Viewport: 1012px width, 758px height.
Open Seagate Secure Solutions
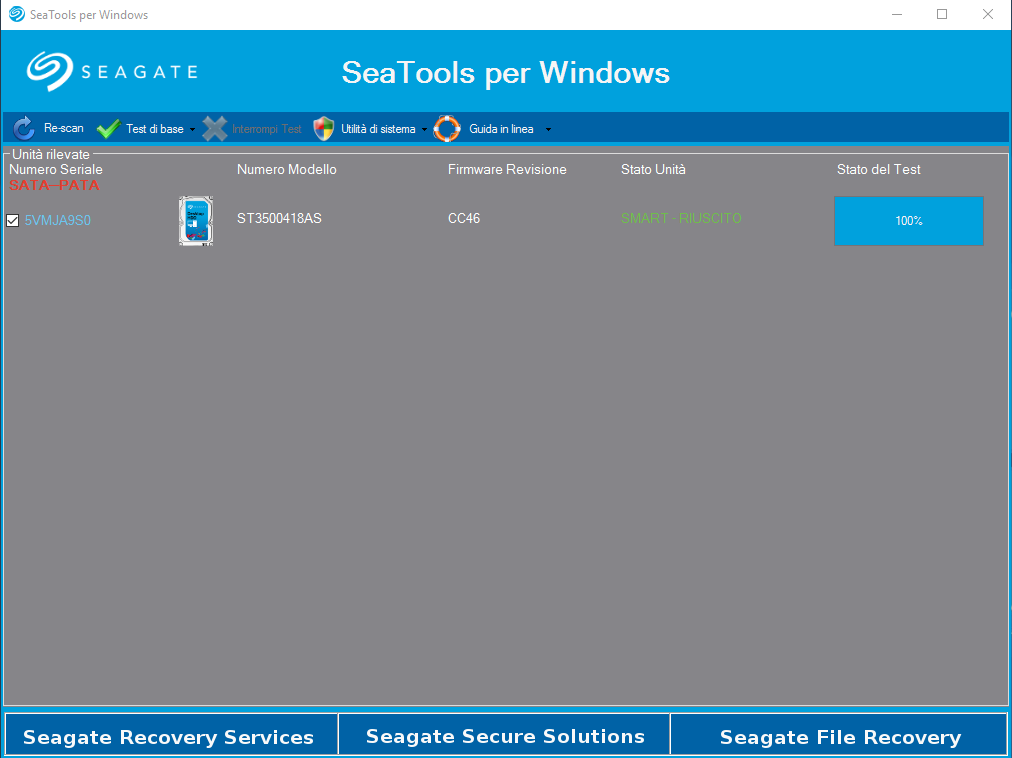point(505,735)
